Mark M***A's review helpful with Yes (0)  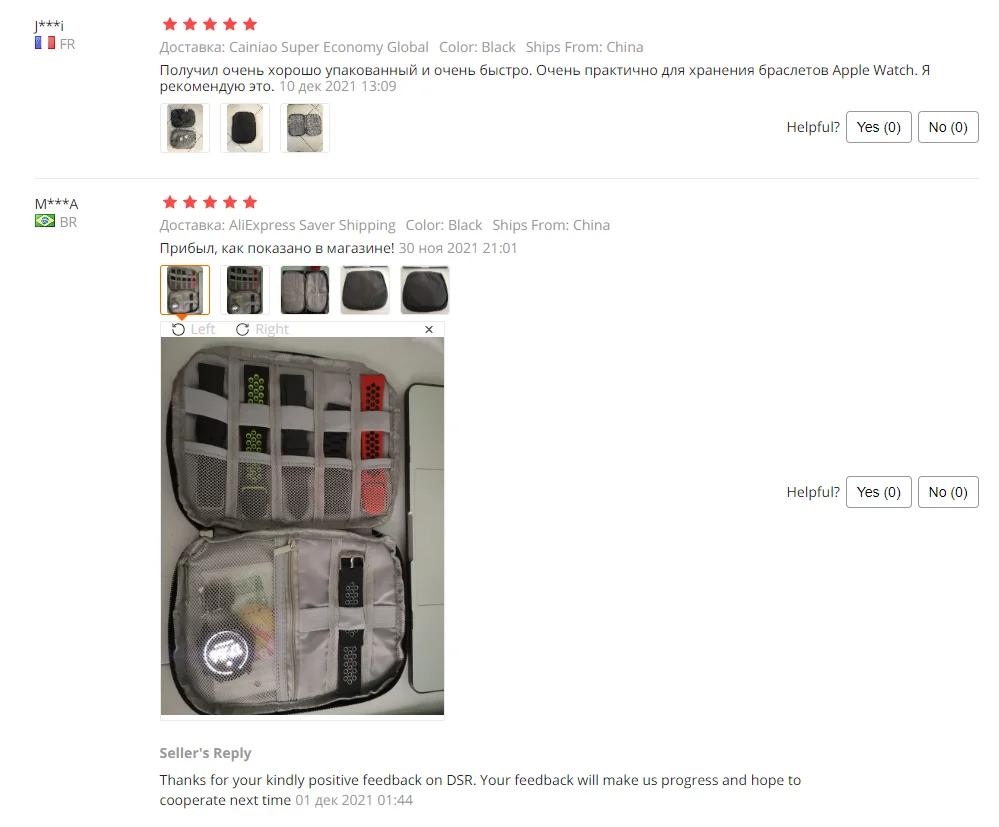879,492
